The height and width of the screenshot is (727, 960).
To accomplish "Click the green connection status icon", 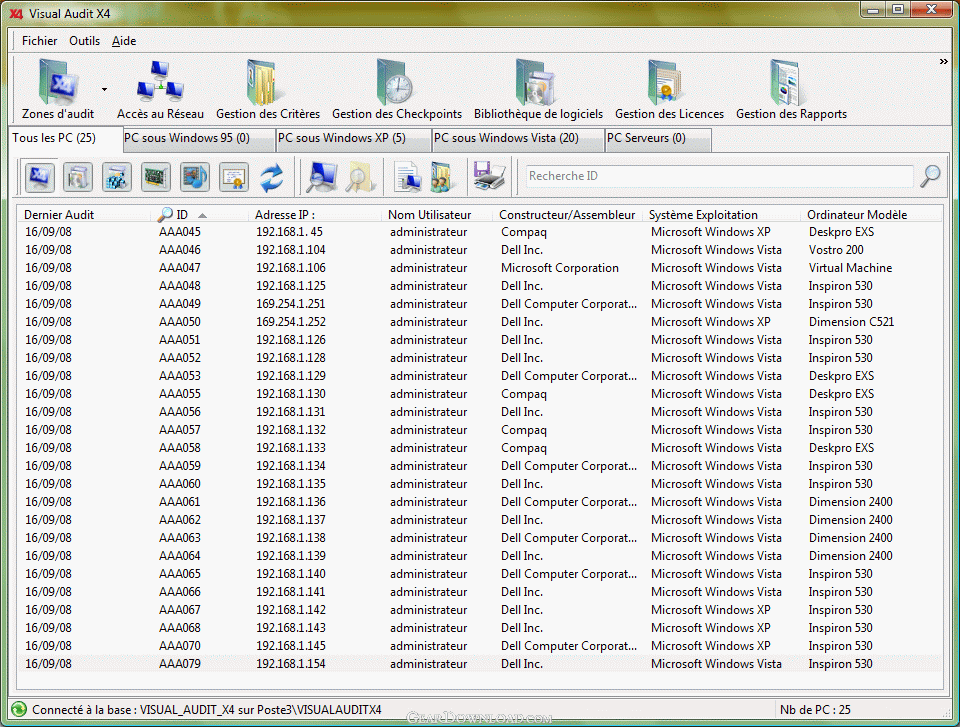I will 19,709.
